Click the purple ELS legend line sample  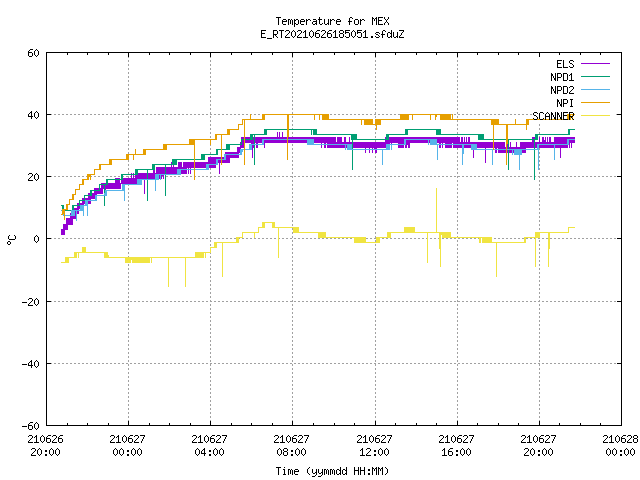[595, 64]
